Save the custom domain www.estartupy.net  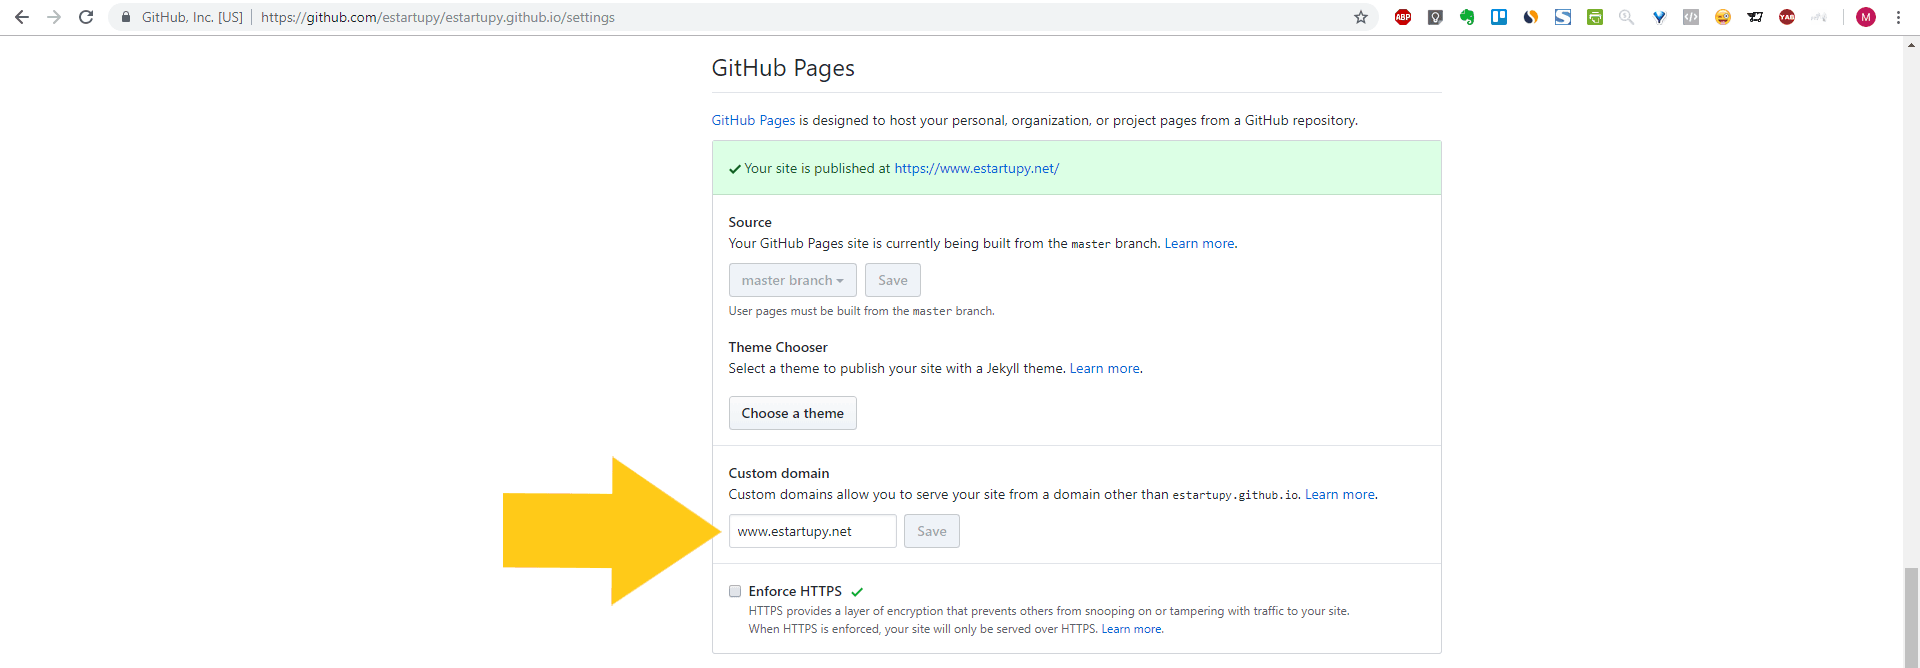pyautogui.click(x=932, y=531)
